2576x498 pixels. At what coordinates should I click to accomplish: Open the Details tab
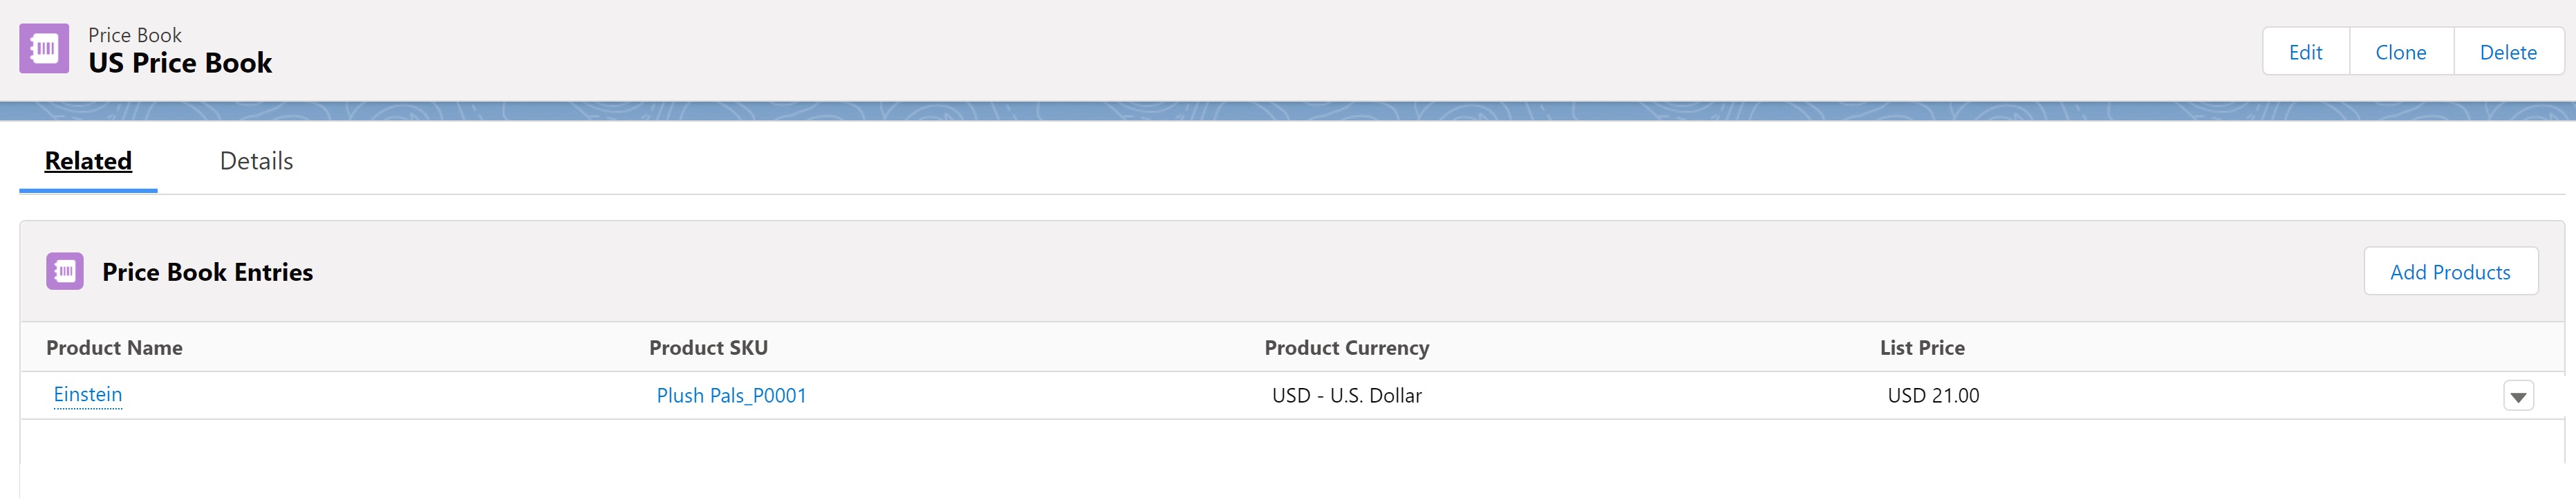click(x=256, y=161)
